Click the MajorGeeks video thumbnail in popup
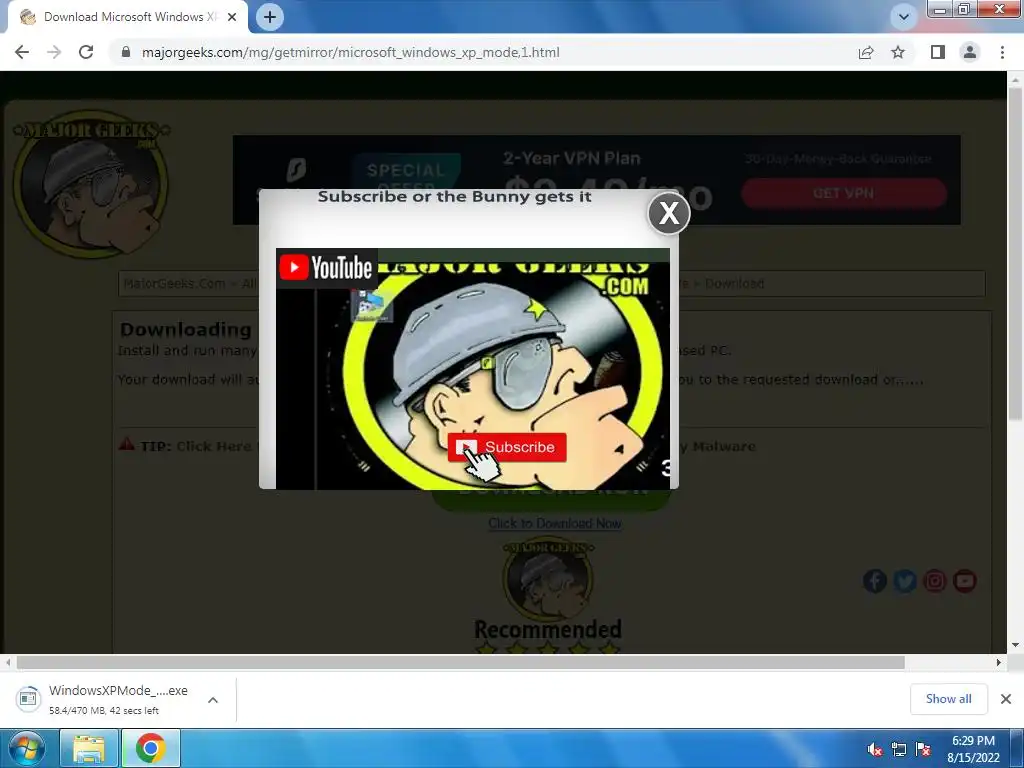The height and width of the screenshot is (768, 1024). 473,368
